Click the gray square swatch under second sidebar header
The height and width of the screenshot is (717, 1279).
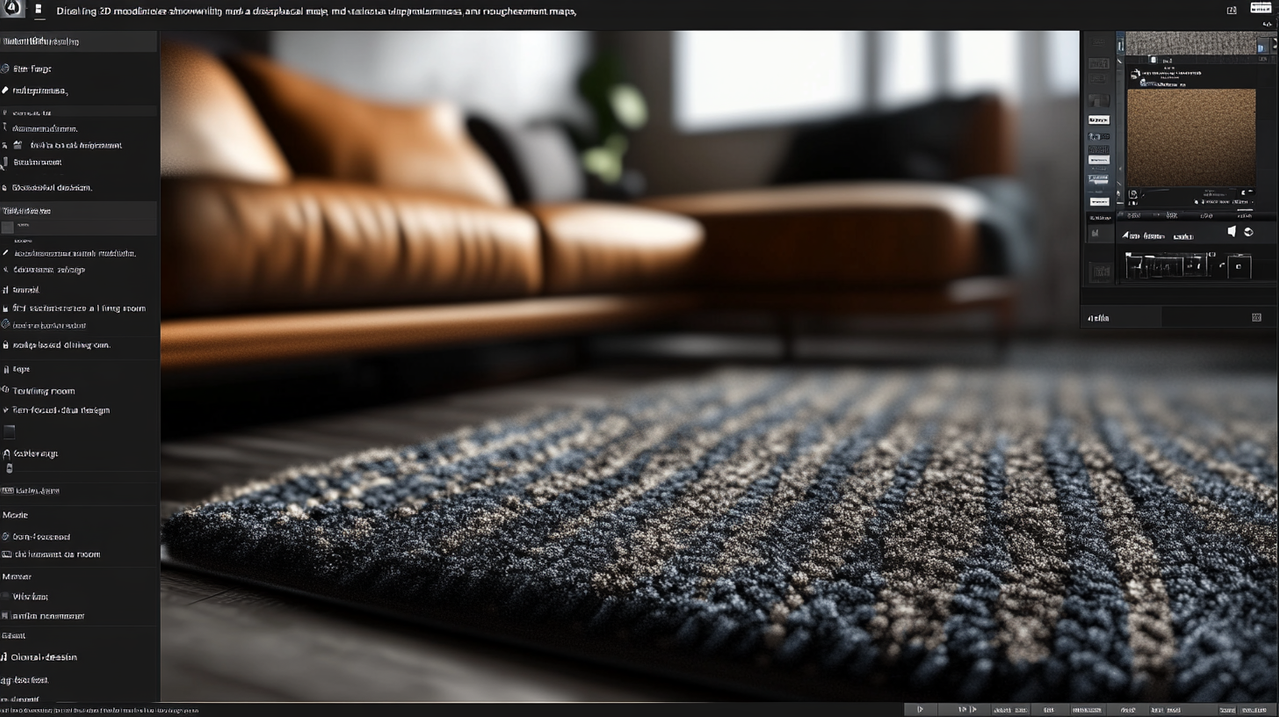8,227
